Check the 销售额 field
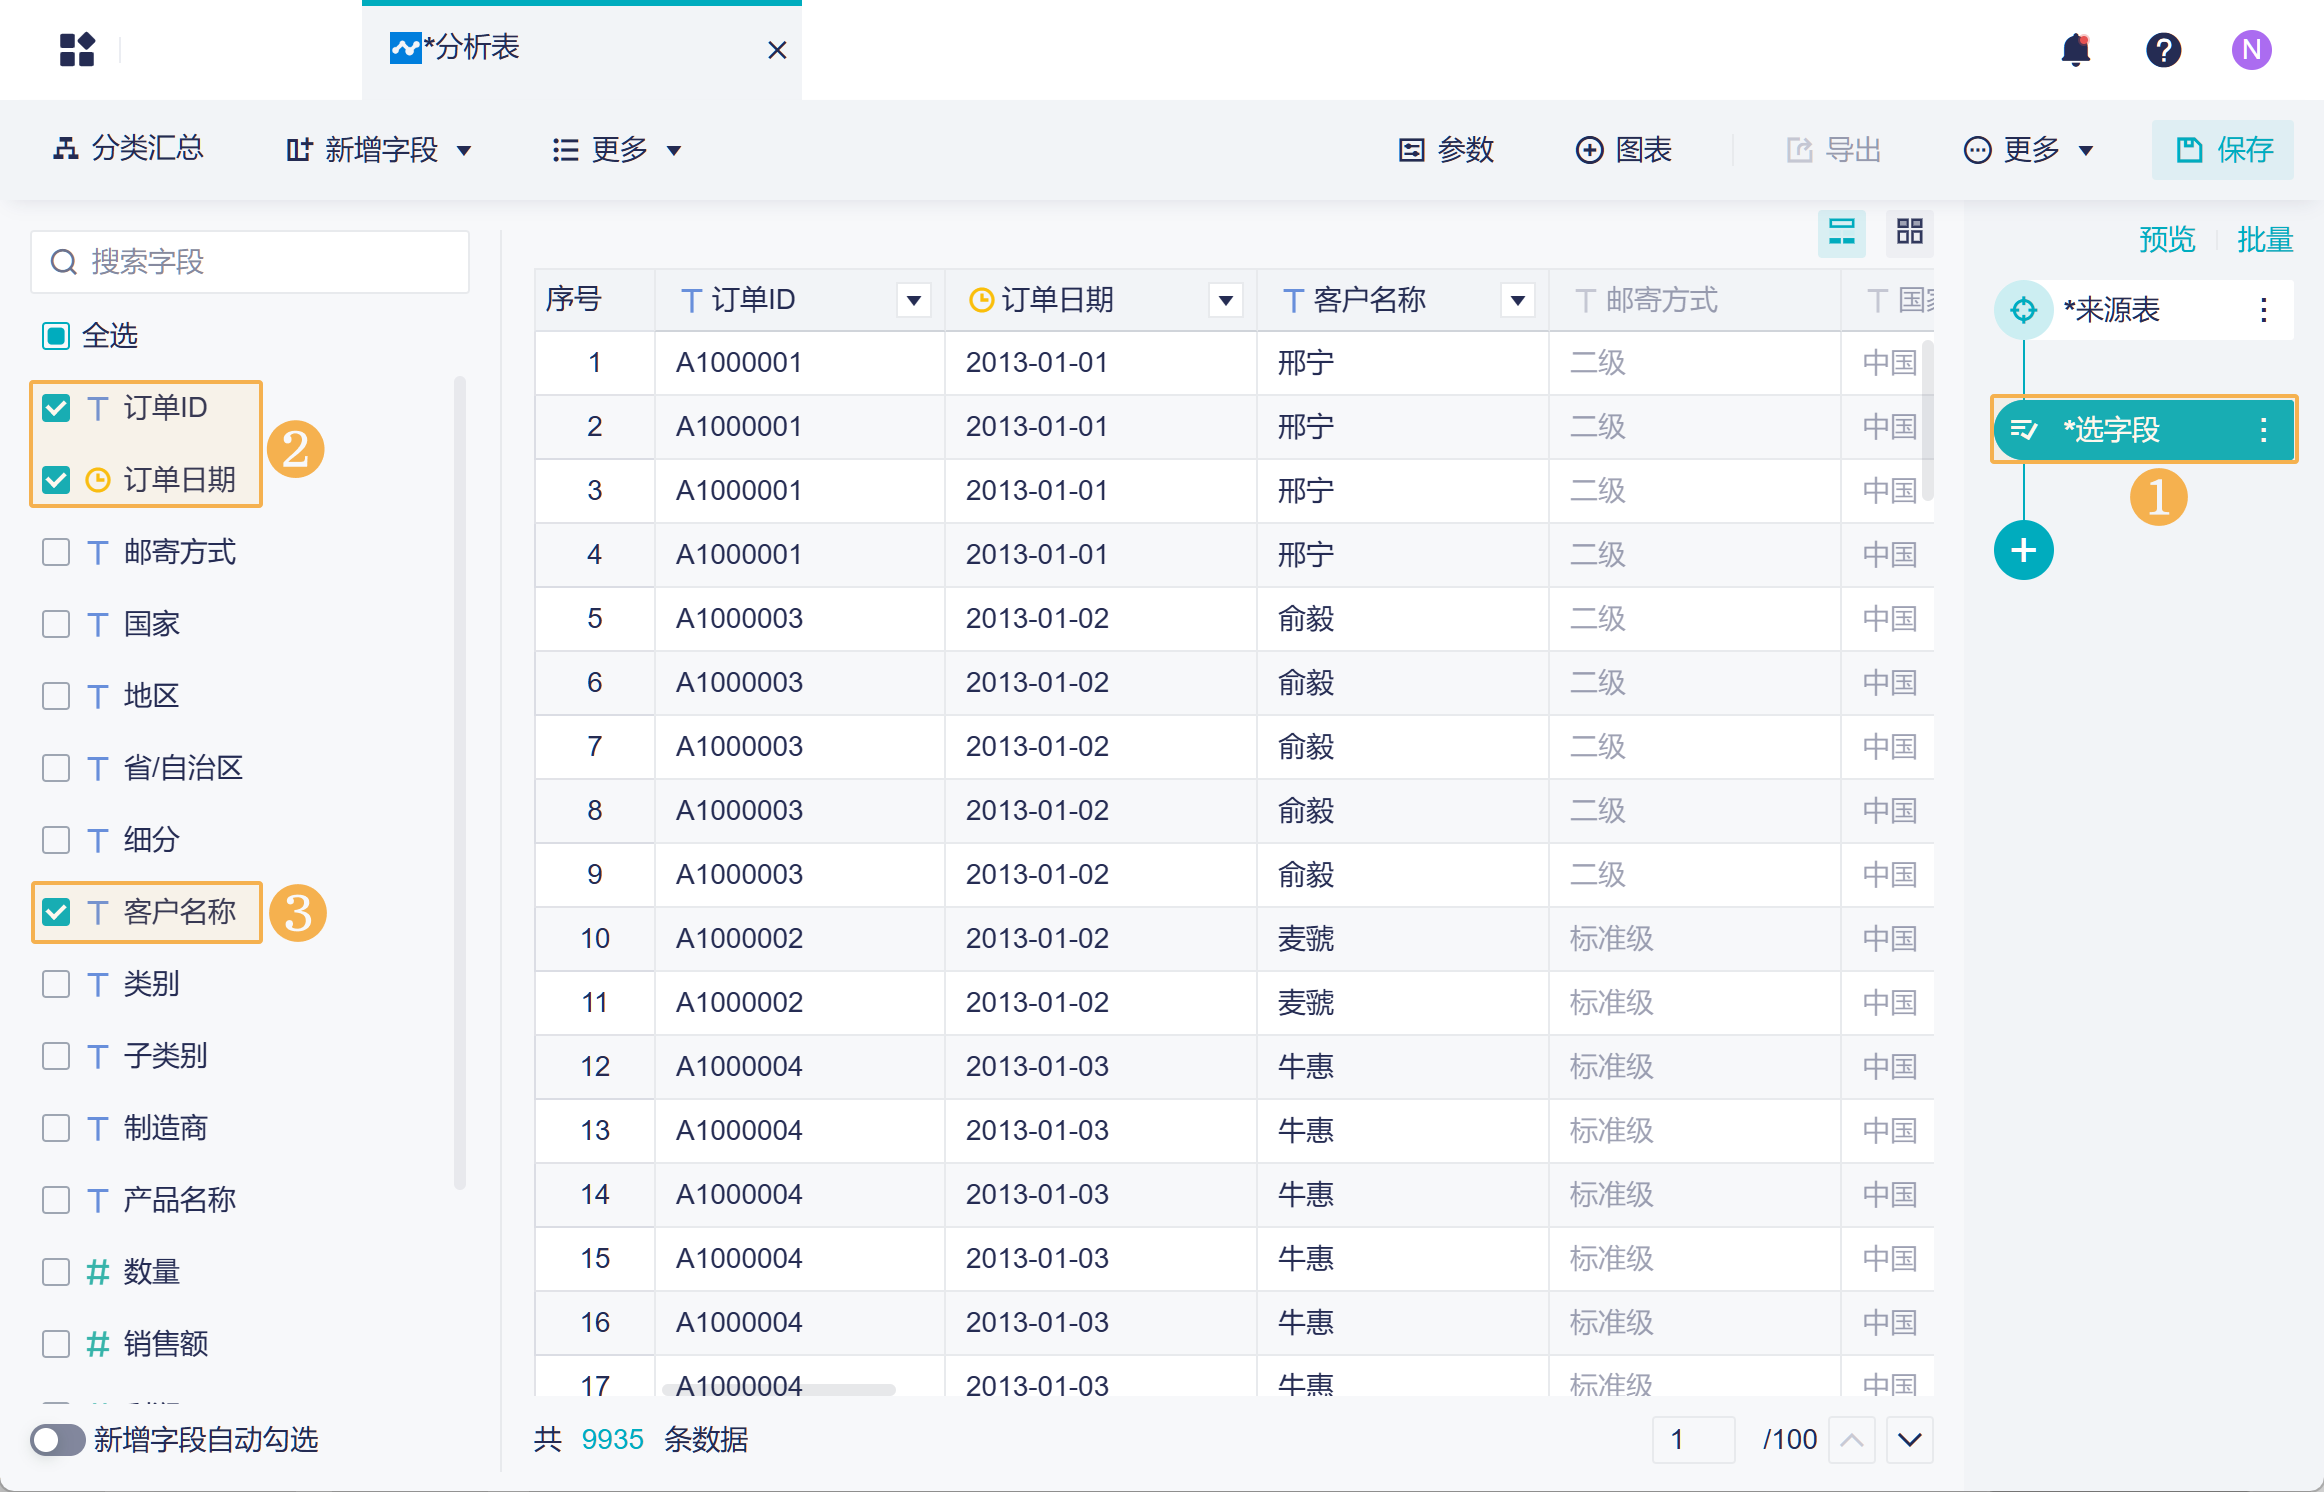The height and width of the screenshot is (1492, 2324). coord(56,1344)
